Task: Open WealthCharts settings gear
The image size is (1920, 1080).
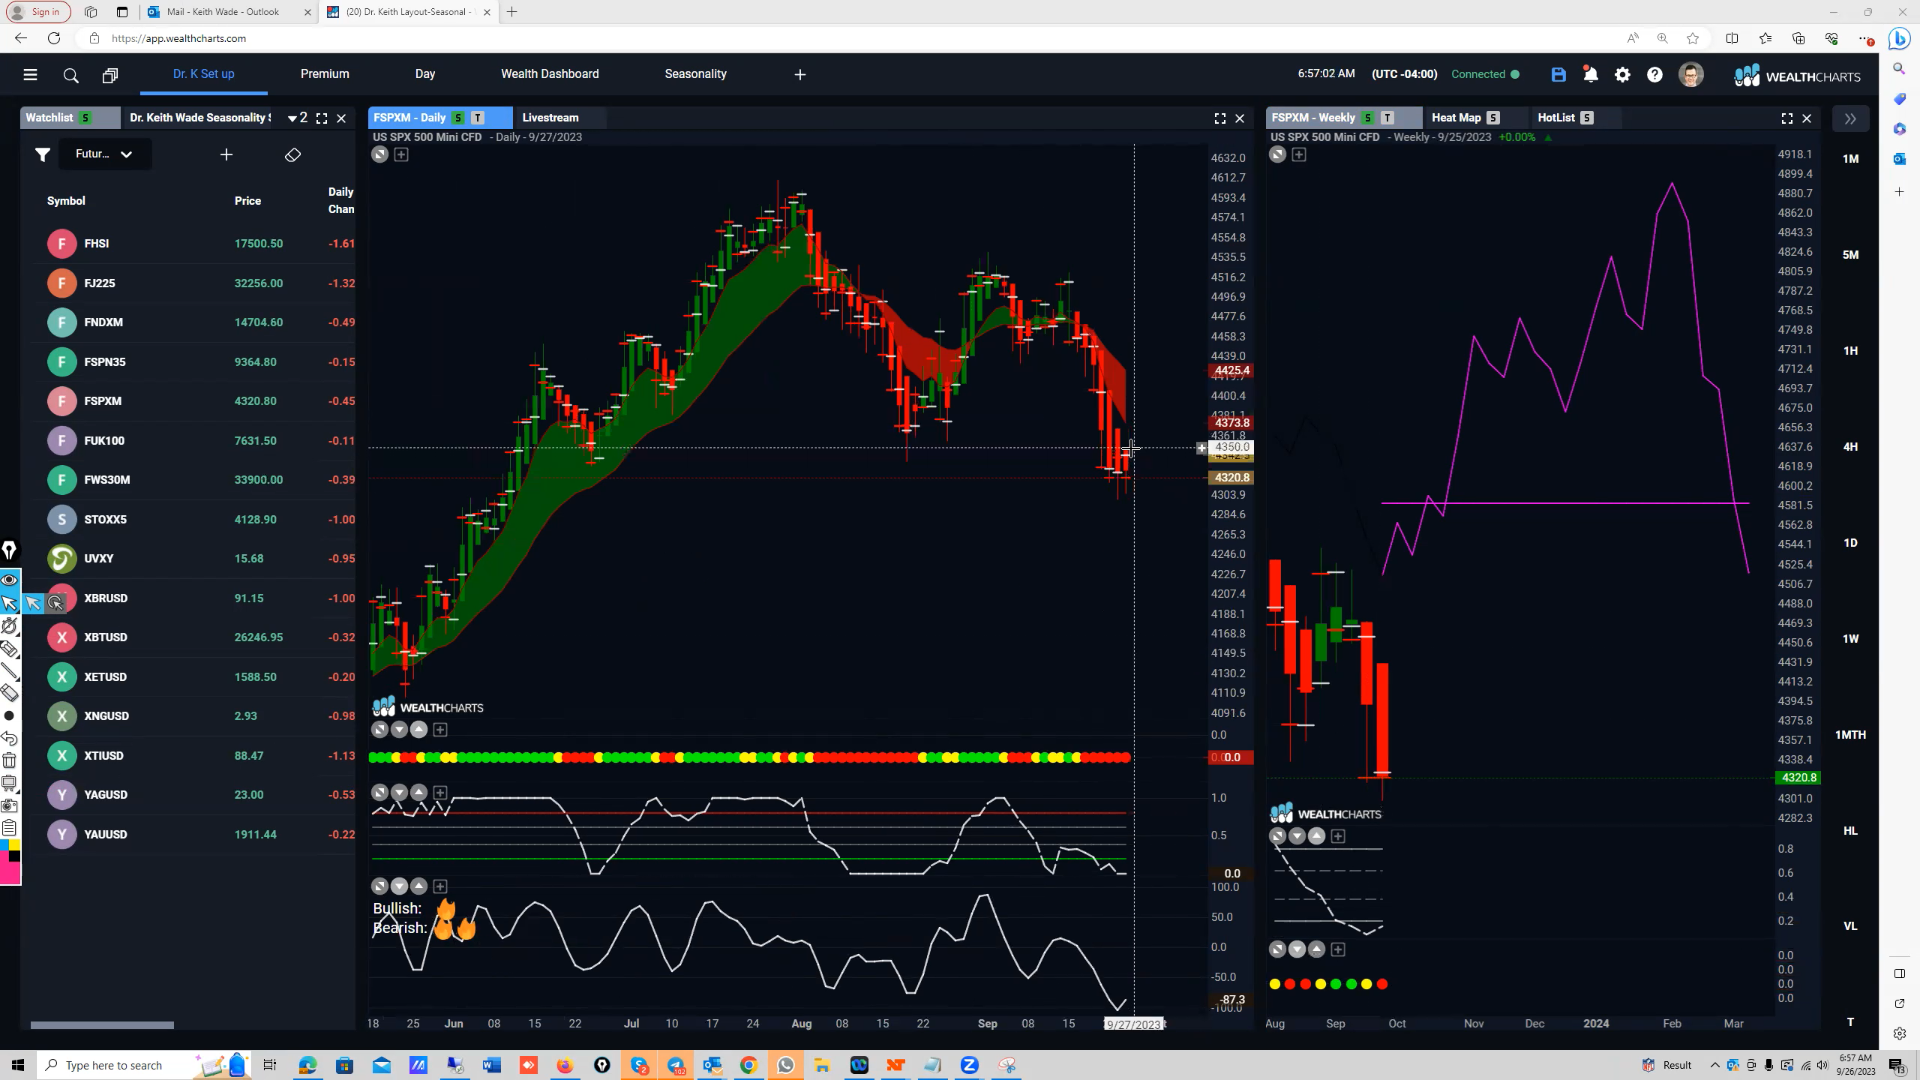Action: click(1622, 75)
